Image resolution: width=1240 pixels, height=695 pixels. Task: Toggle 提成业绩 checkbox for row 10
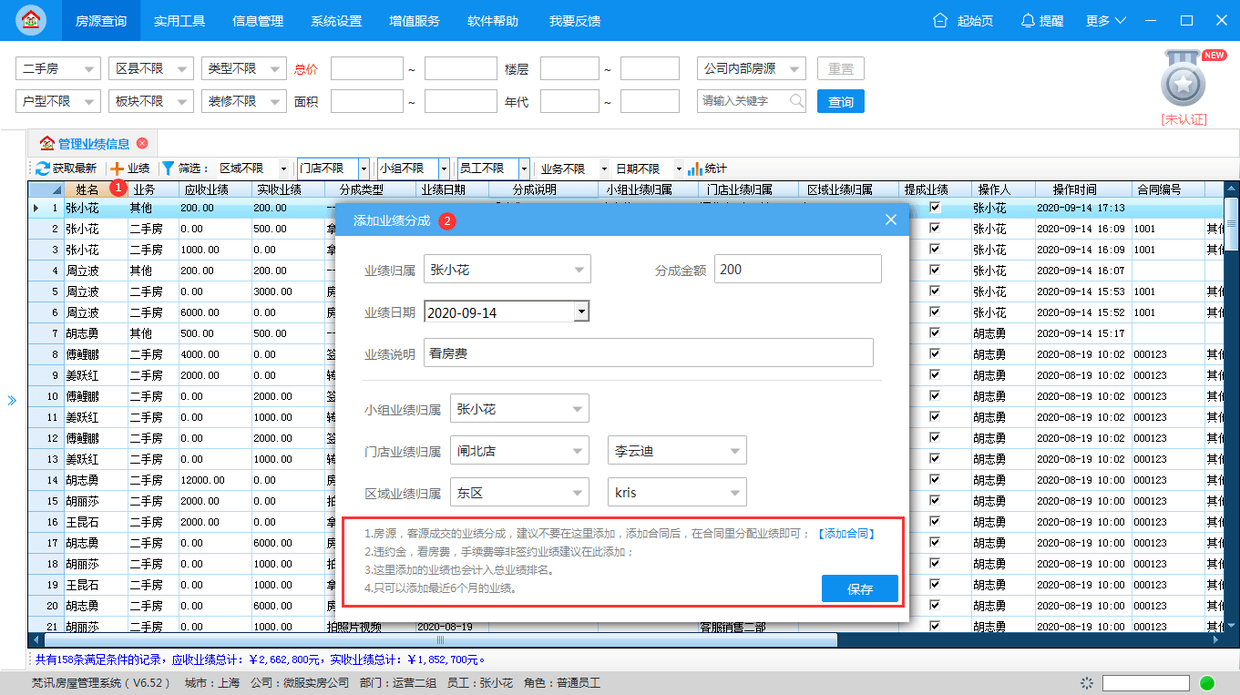[x=935, y=396]
